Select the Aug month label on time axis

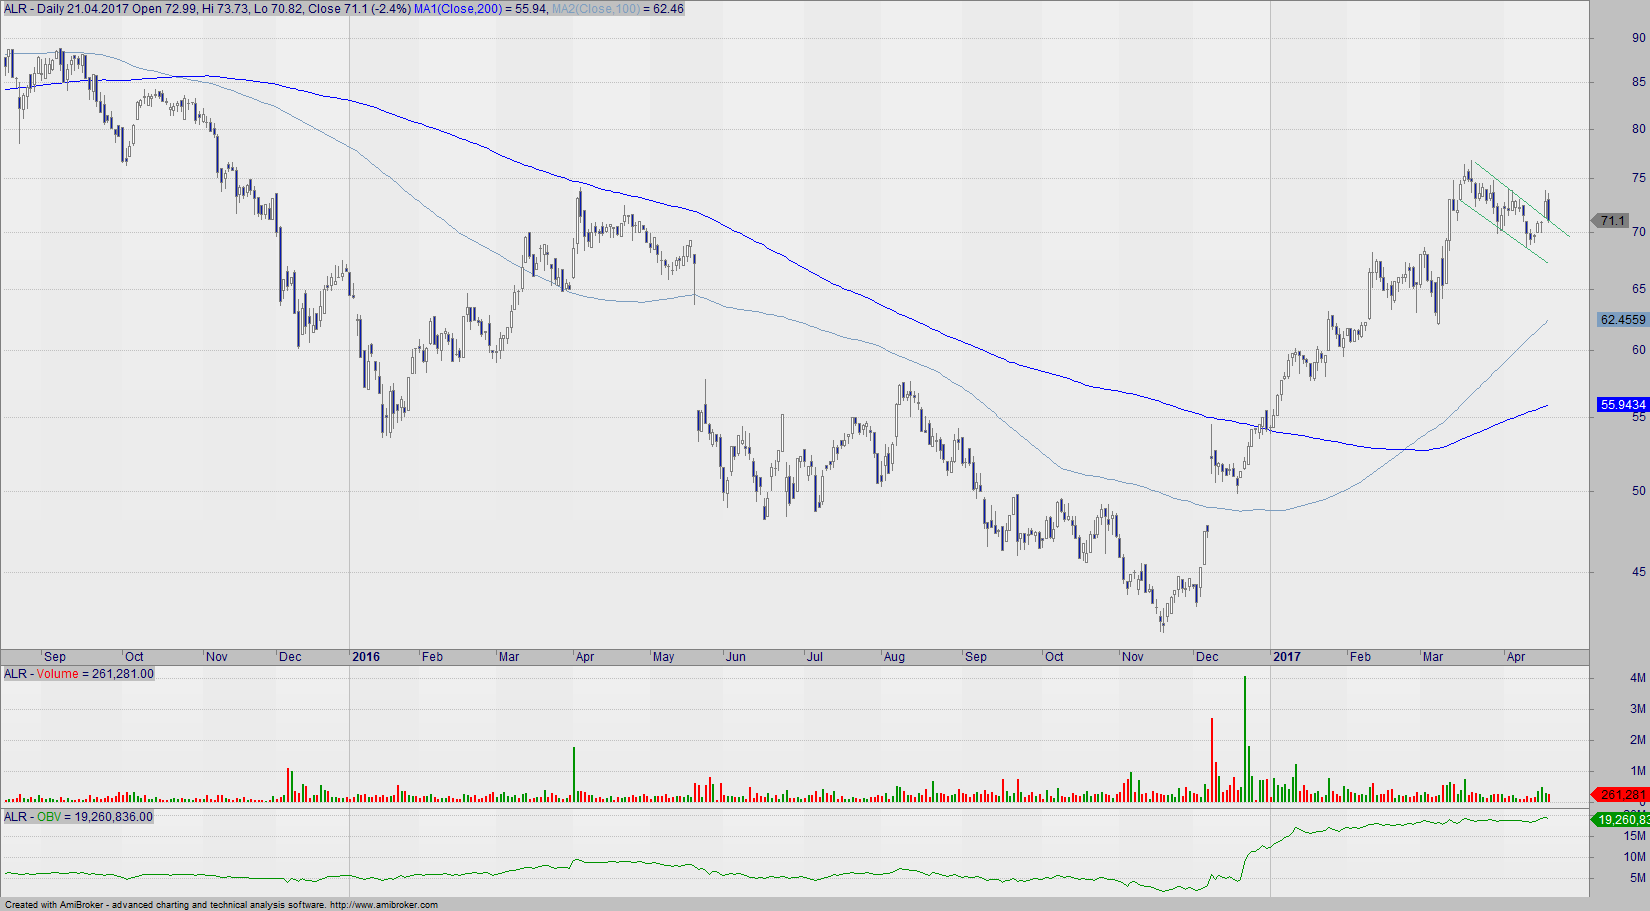[x=894, y=657]
